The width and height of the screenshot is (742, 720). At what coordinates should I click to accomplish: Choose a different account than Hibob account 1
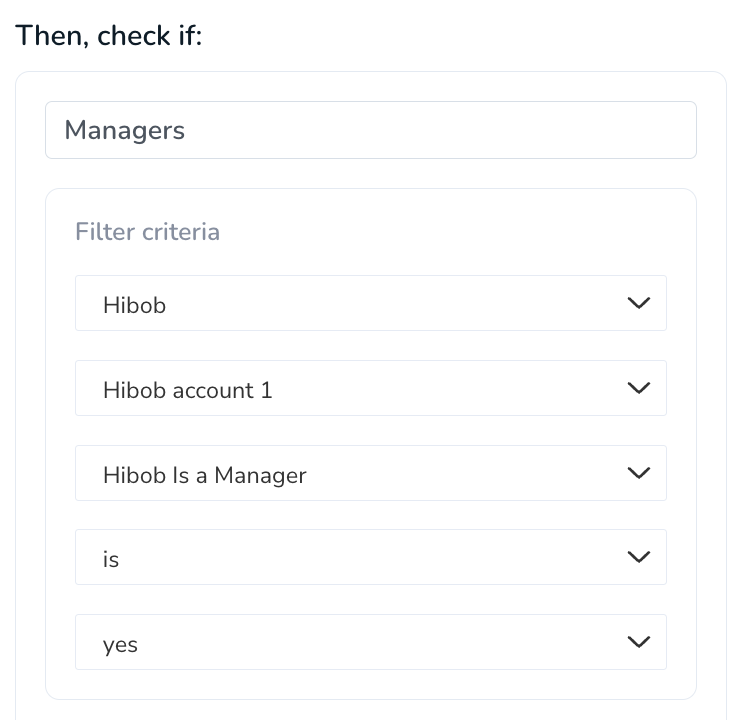371,388
